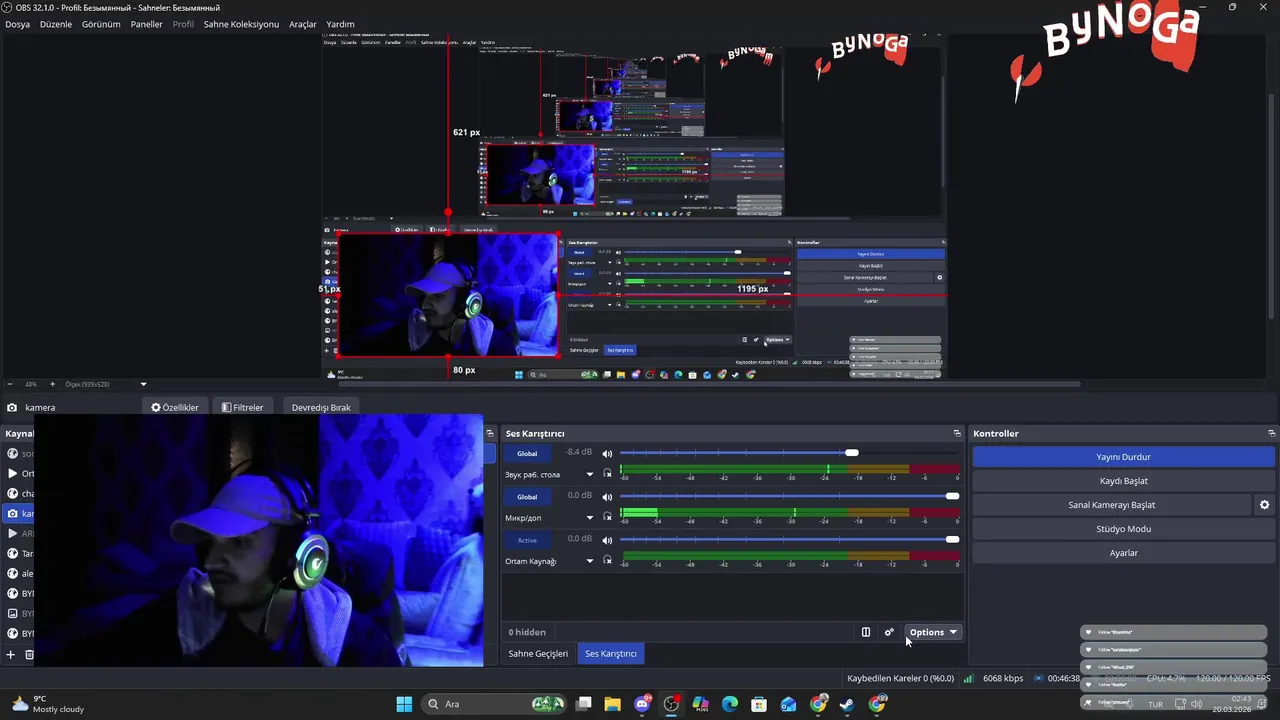The height and width of the screenshot is (720, 1280).
Task: Open the Dosya menu
Action: (x=17, y=24)
